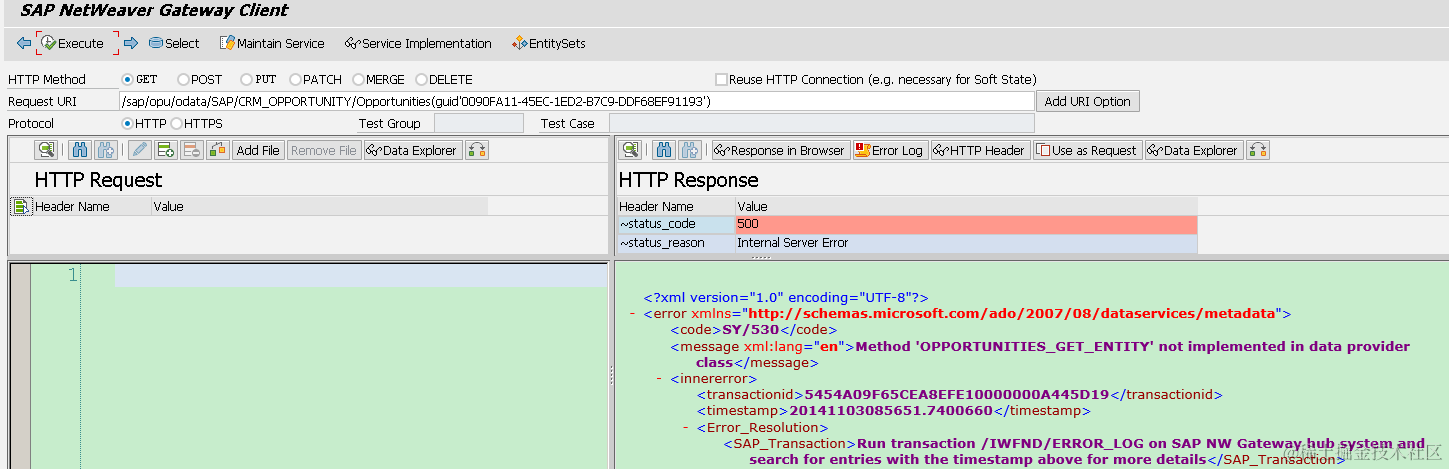
Task: Run the request with Execute
Action: point(72,43)
